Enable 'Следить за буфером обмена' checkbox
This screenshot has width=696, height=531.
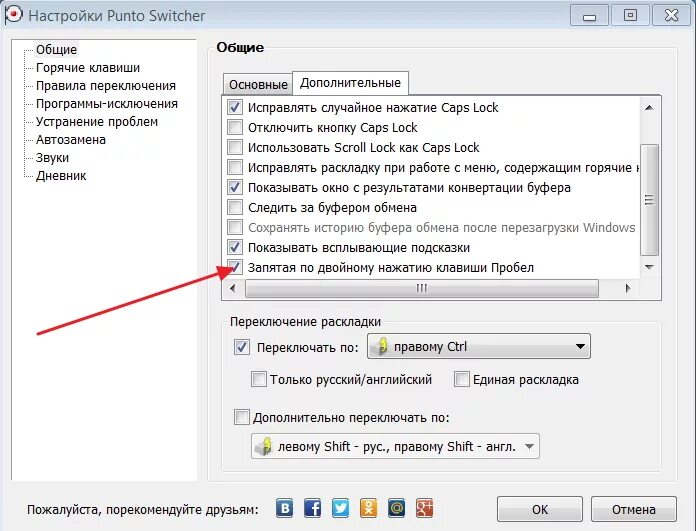point(235,207)
